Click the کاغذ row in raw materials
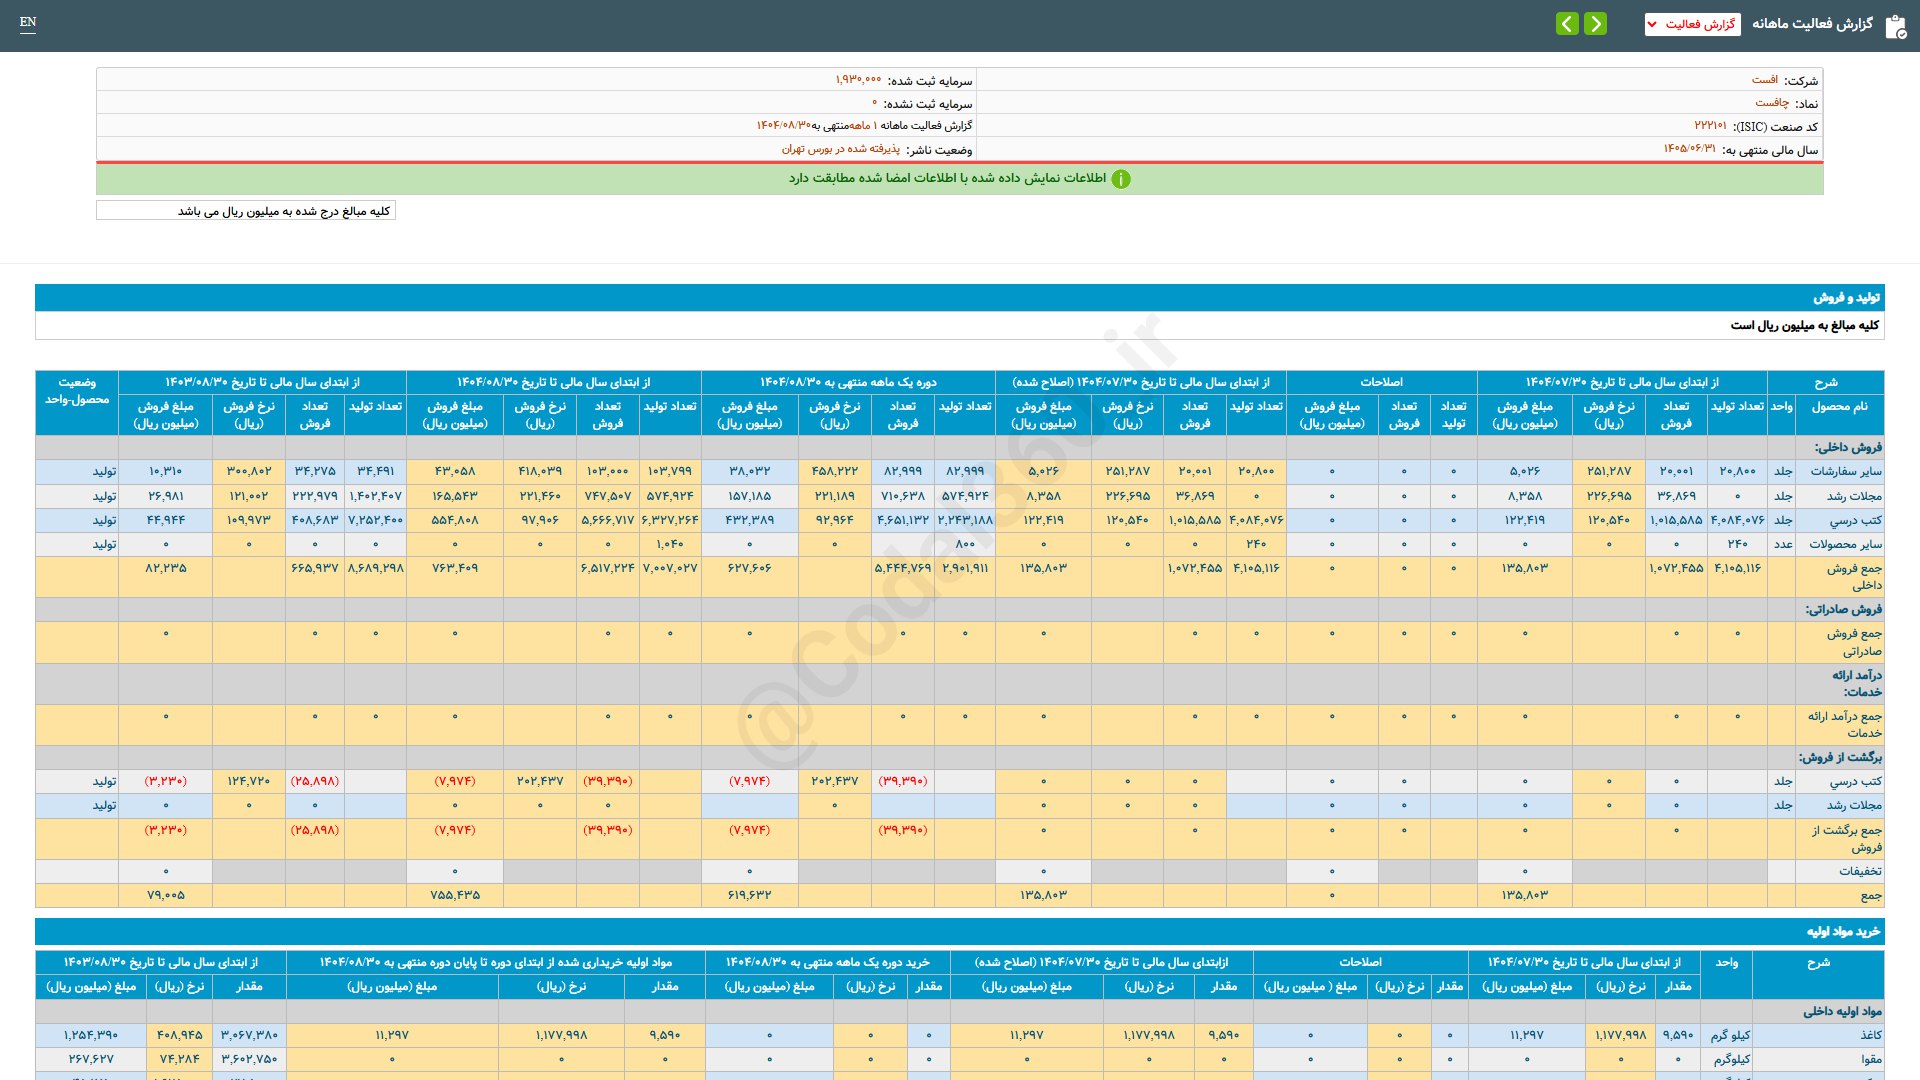This screenshot has width=1920, height=1080. click(x=1869, y=1035)
